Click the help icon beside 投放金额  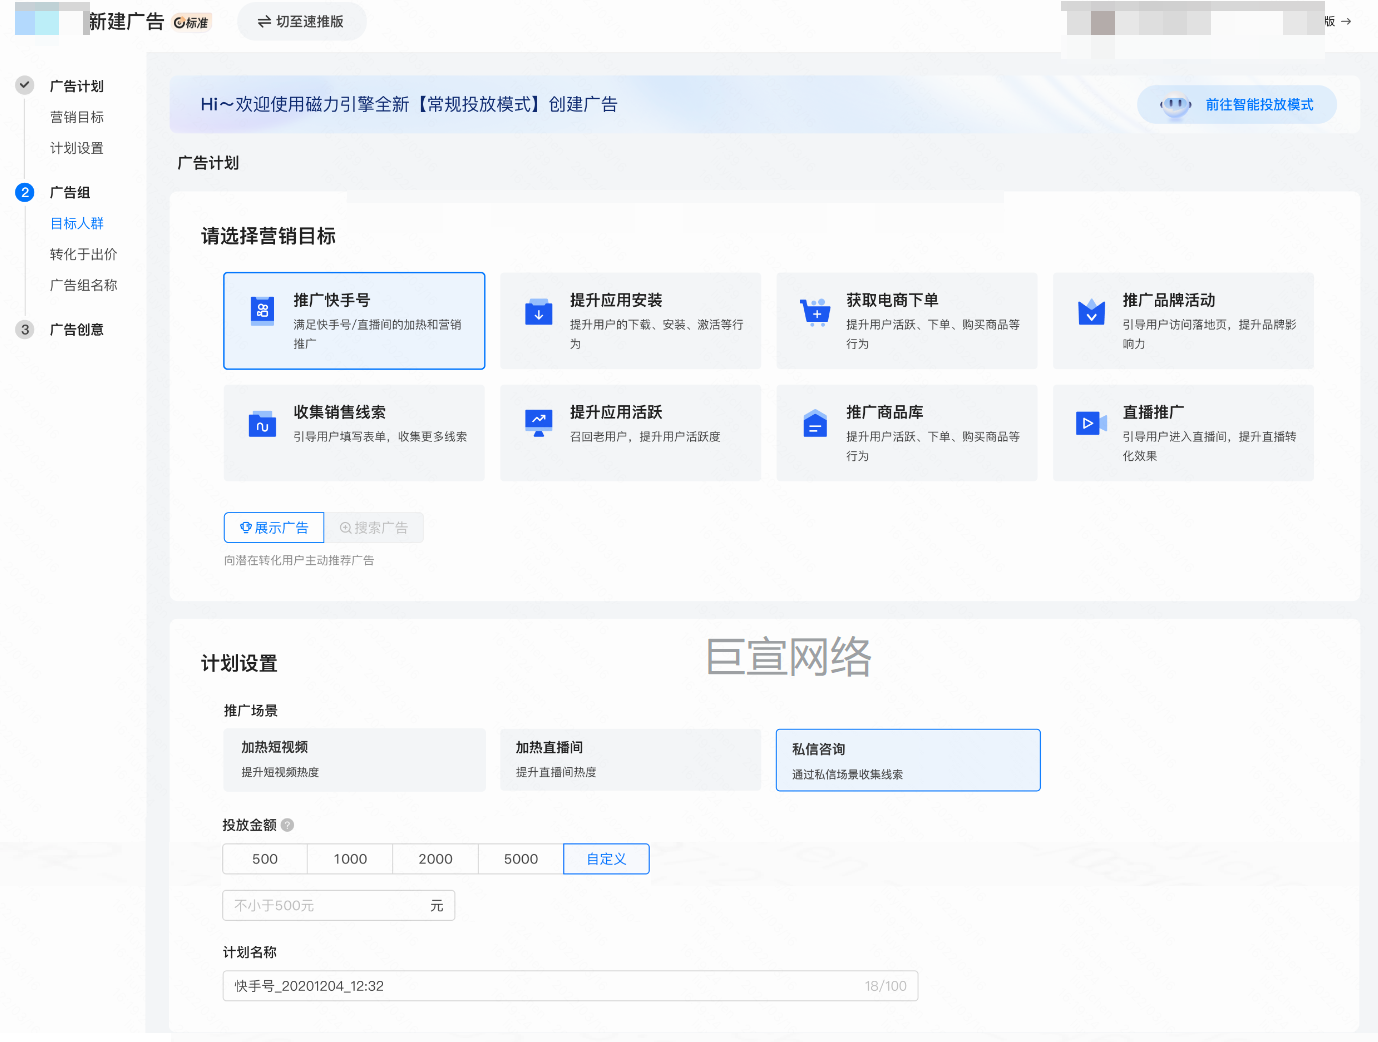point(288,825)
